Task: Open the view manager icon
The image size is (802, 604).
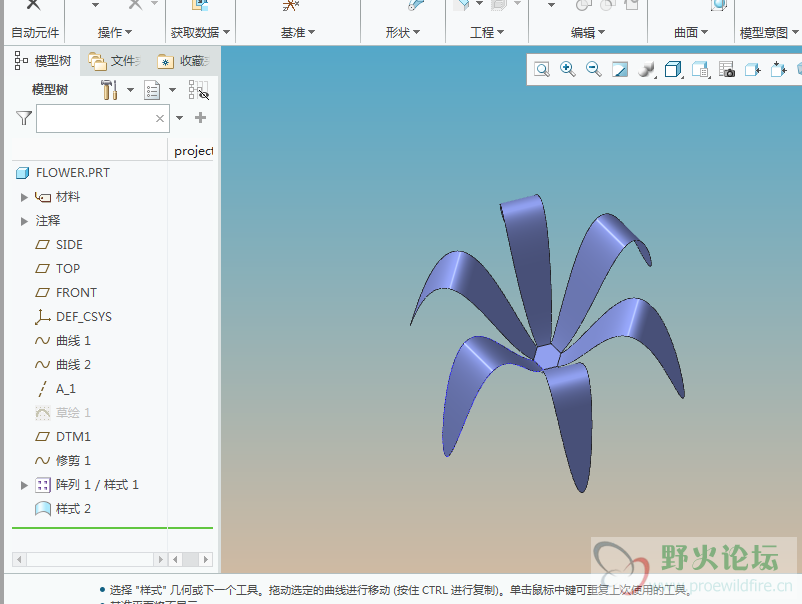Action: (x=700, y=70)
